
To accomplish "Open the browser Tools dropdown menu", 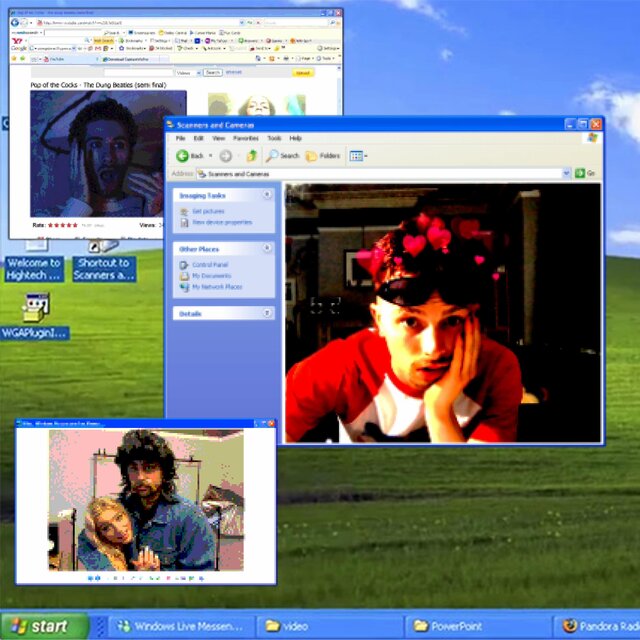I will coord(327,59).
